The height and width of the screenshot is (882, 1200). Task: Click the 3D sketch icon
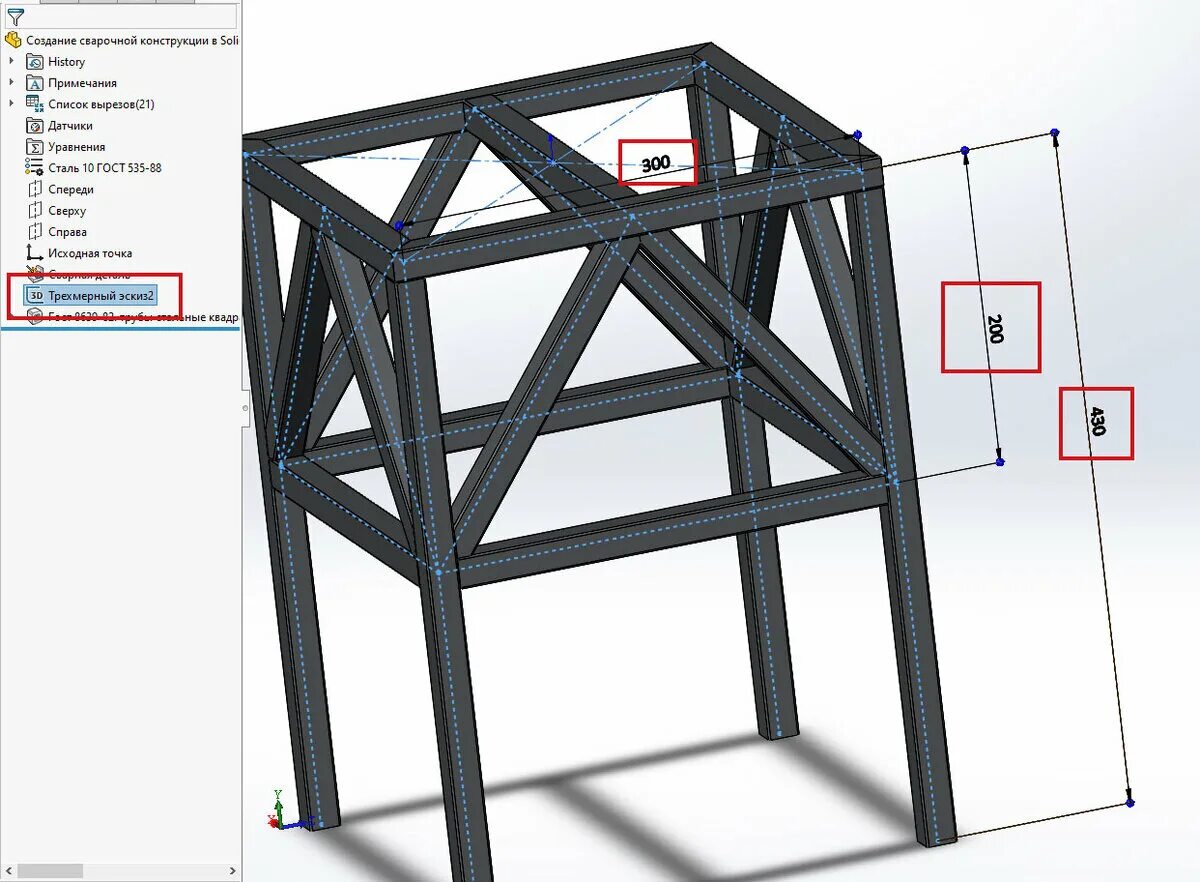click(x=35, y=296)
